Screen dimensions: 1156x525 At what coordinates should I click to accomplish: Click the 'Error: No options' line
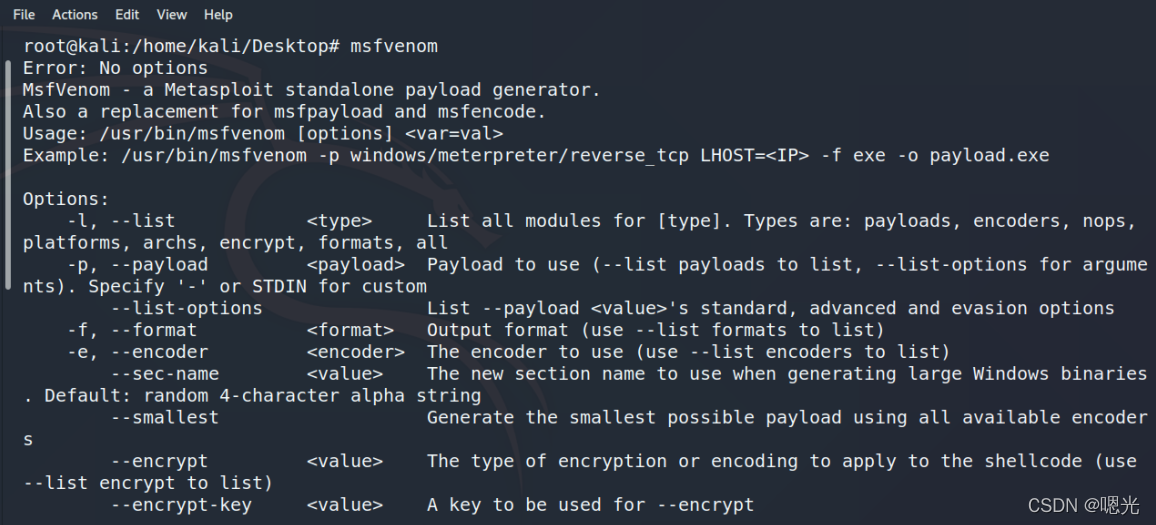(x=115, y=68)
